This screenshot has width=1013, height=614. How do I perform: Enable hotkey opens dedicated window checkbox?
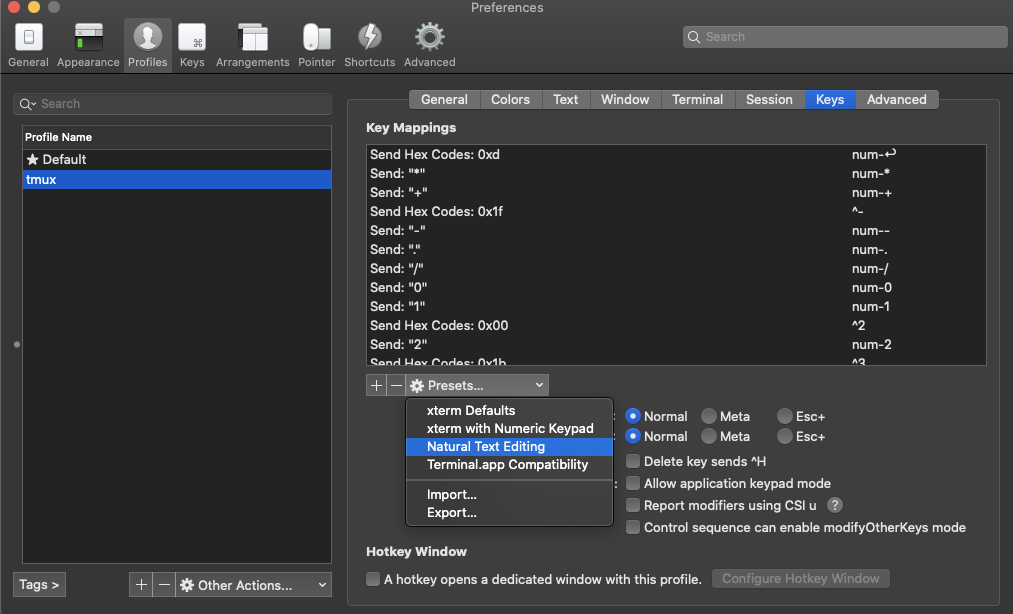[x=373, y=579]
